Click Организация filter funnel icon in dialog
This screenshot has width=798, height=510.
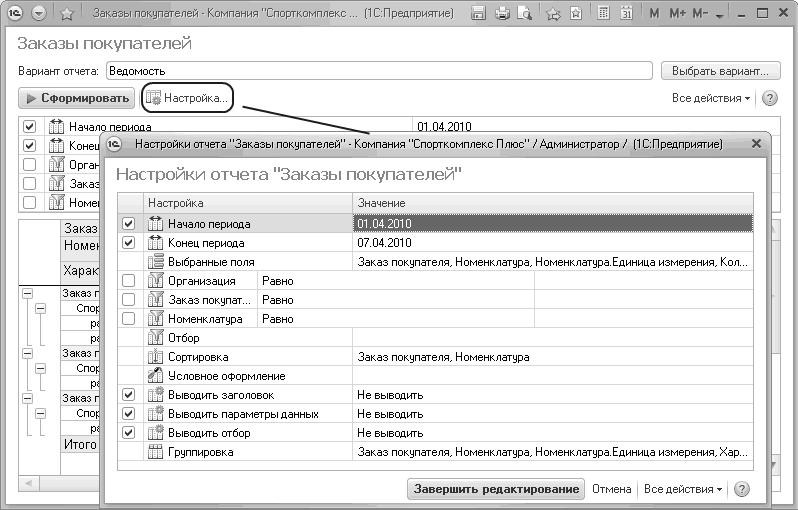pyautogui.click(x=155, y=280)
